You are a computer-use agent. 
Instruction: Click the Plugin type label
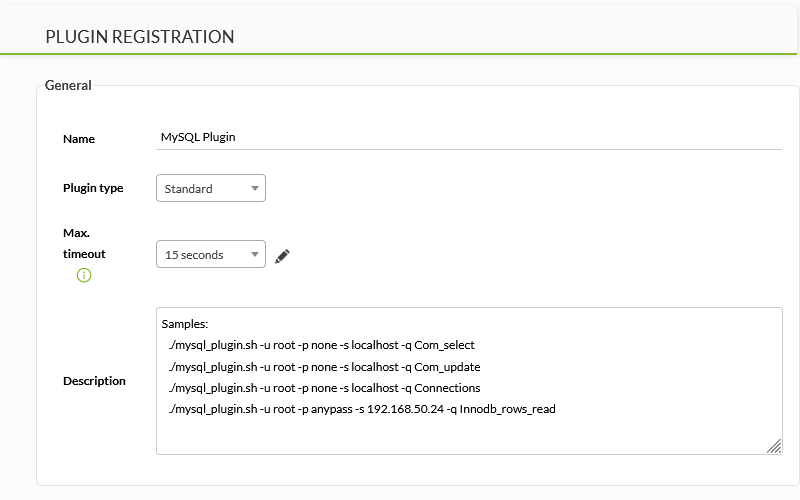93,188
